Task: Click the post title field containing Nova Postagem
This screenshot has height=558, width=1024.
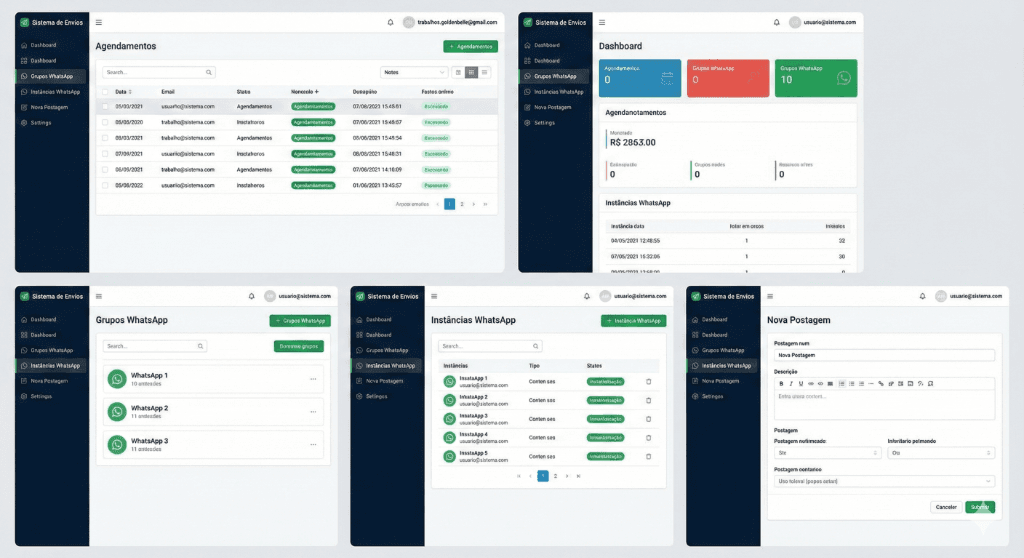Action: pyautogui.click(x=884, y=355)
